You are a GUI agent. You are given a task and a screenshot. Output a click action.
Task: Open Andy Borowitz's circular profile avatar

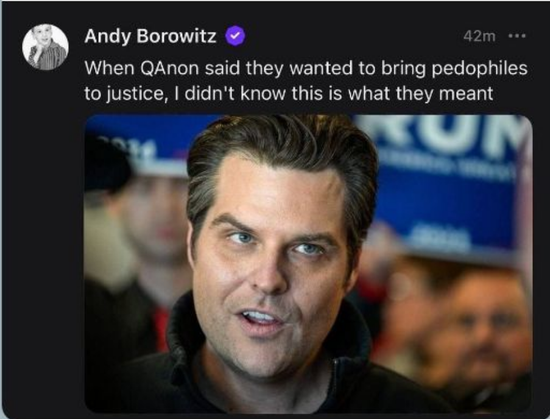pyautogui.click(x=45, y=47)
